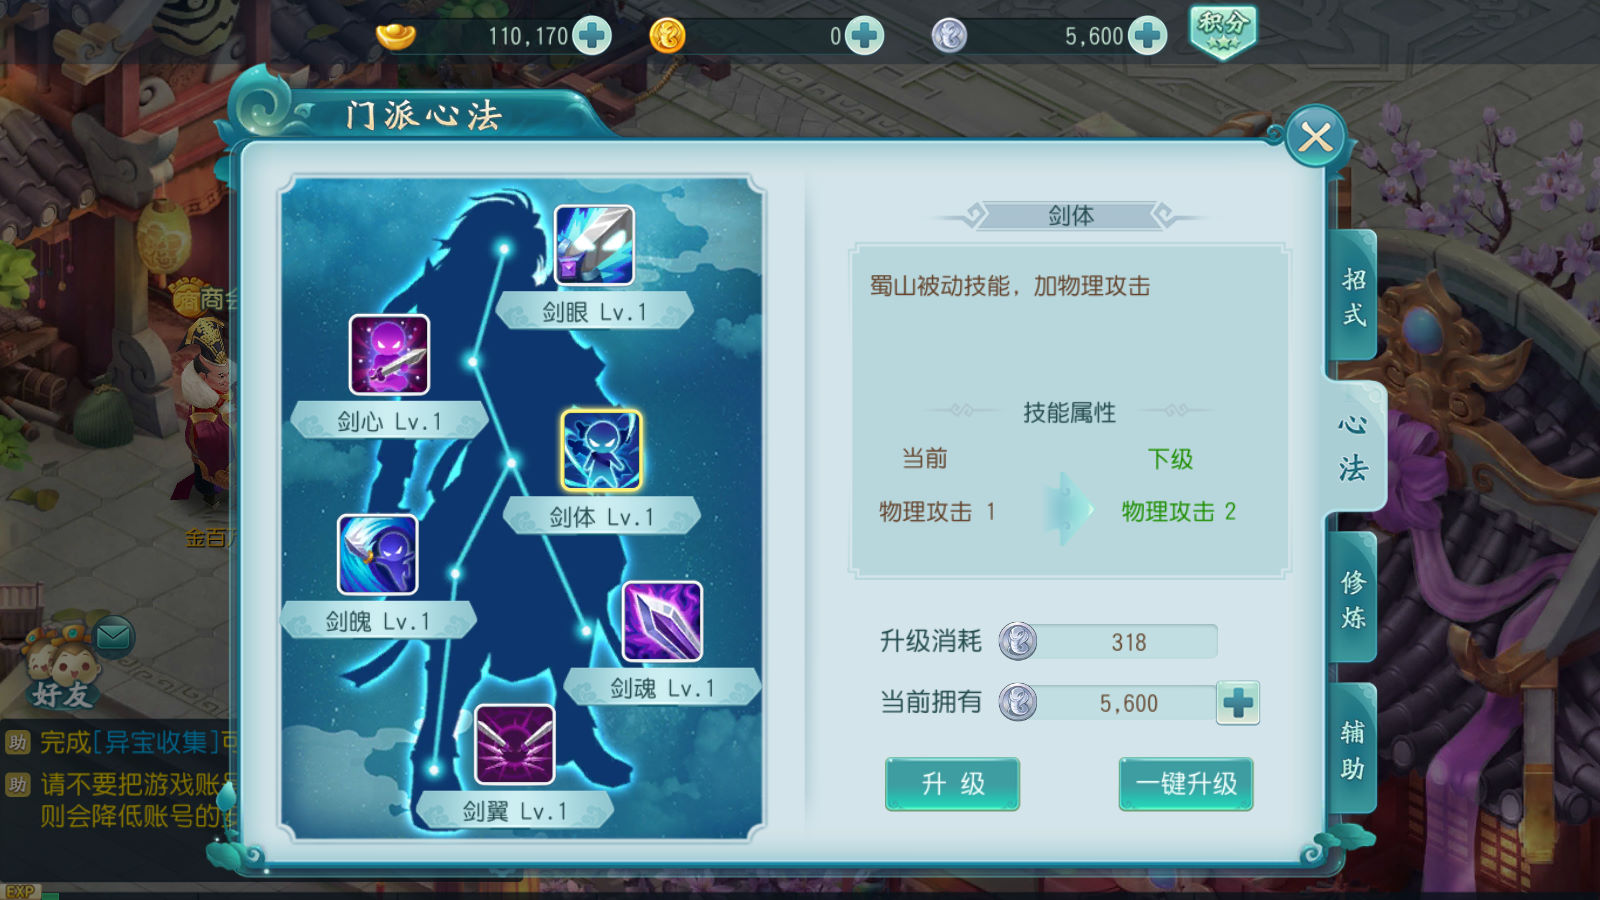Select the 剑眼 skill icon
This screenshot has height=900, width=1600.
[594, 245]
